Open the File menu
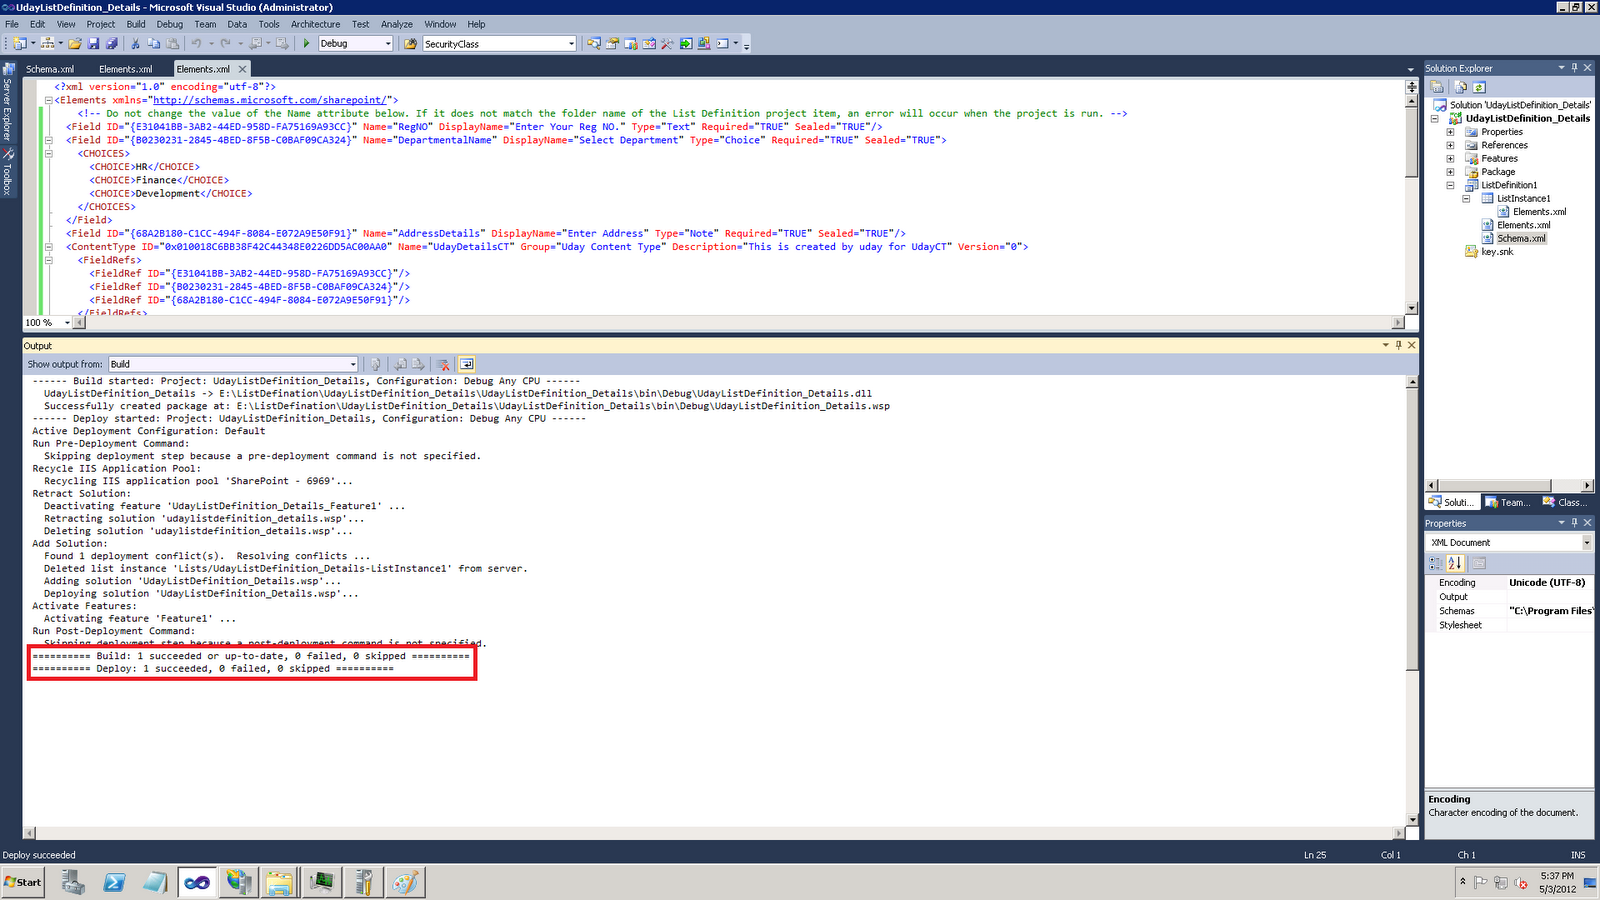 12,24
